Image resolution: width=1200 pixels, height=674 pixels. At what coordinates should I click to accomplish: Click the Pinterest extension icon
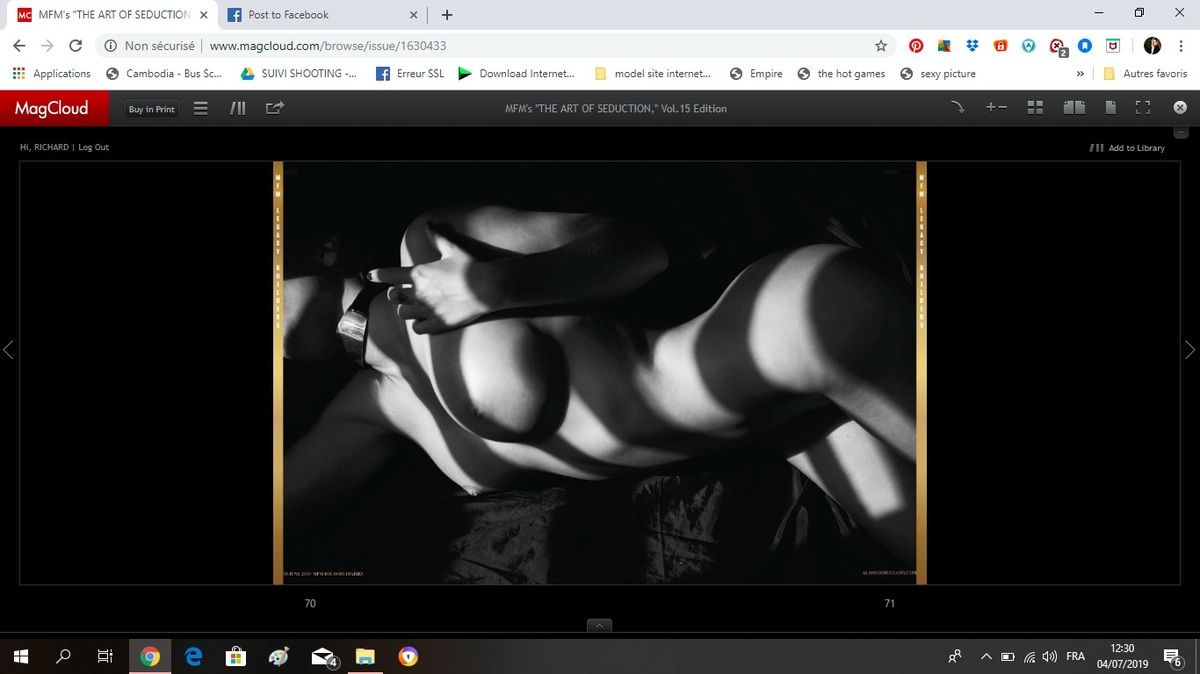915,46
